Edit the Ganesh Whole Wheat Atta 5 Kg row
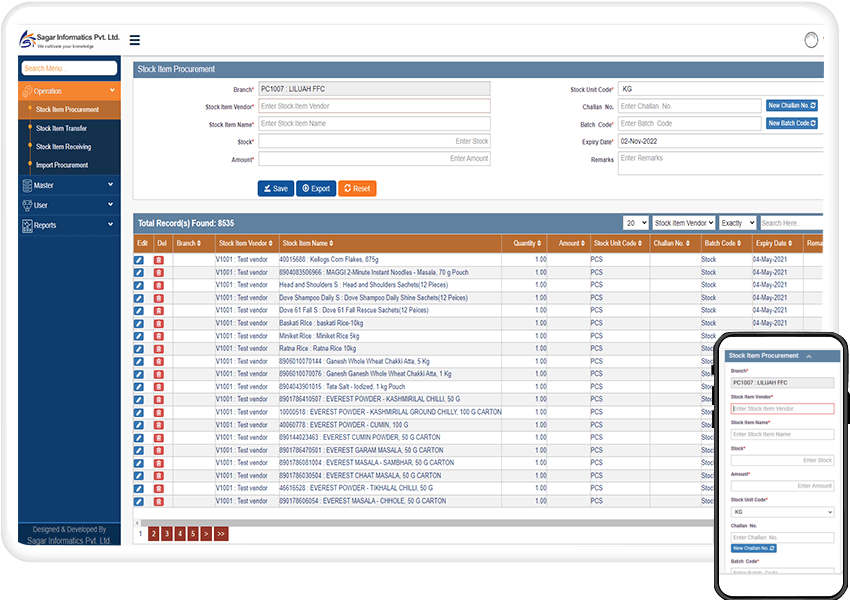Viewport: 850px width, 600px height. coord(139,362)
